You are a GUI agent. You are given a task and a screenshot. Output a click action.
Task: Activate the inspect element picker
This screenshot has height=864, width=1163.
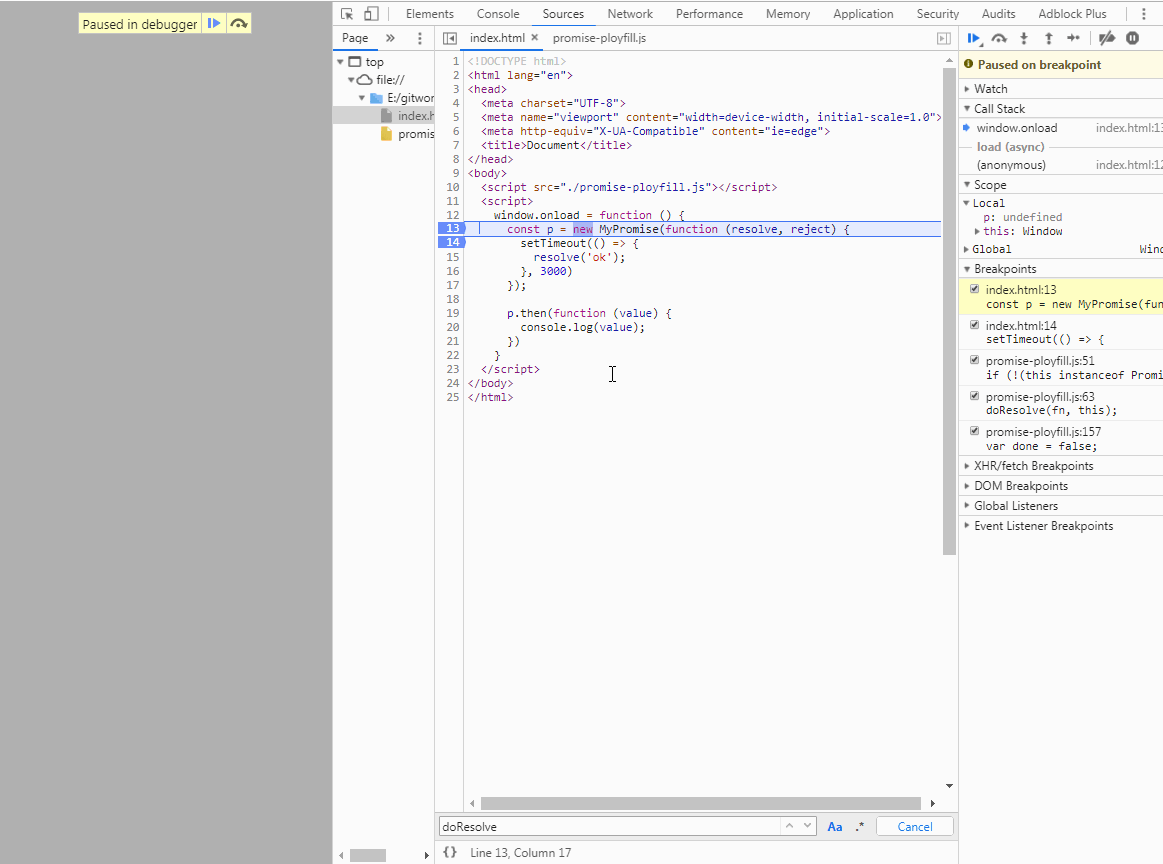click(347, 14)
